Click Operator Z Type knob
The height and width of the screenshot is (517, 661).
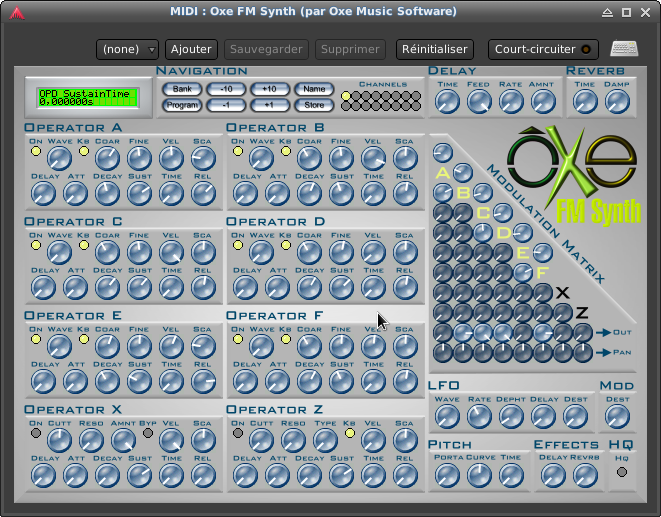coord(325,441)
